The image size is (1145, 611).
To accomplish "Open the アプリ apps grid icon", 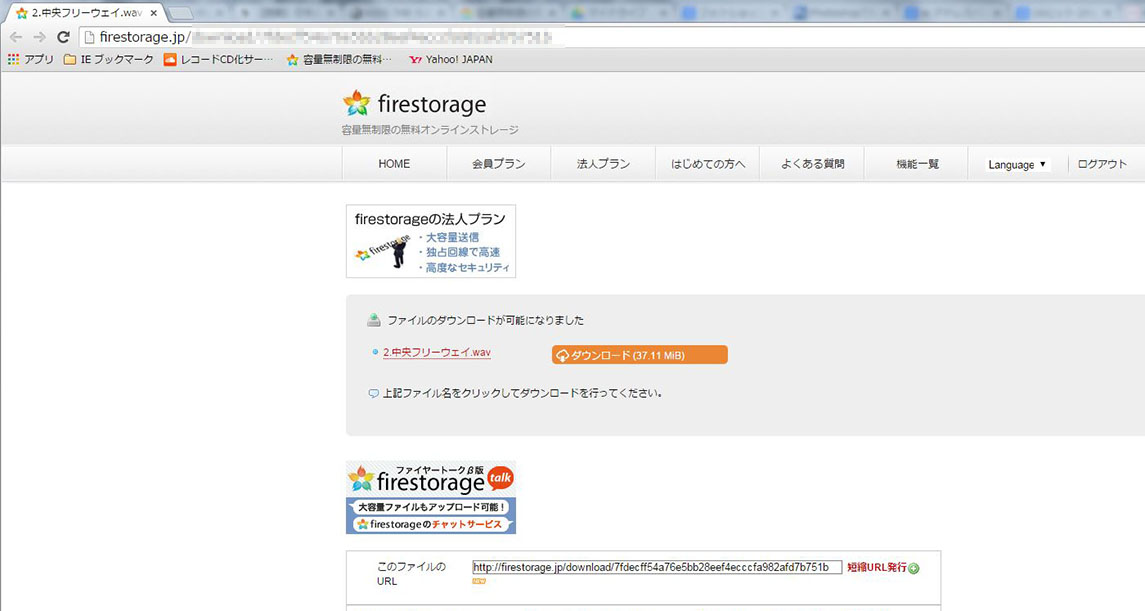I will click(x=13, y=60).
